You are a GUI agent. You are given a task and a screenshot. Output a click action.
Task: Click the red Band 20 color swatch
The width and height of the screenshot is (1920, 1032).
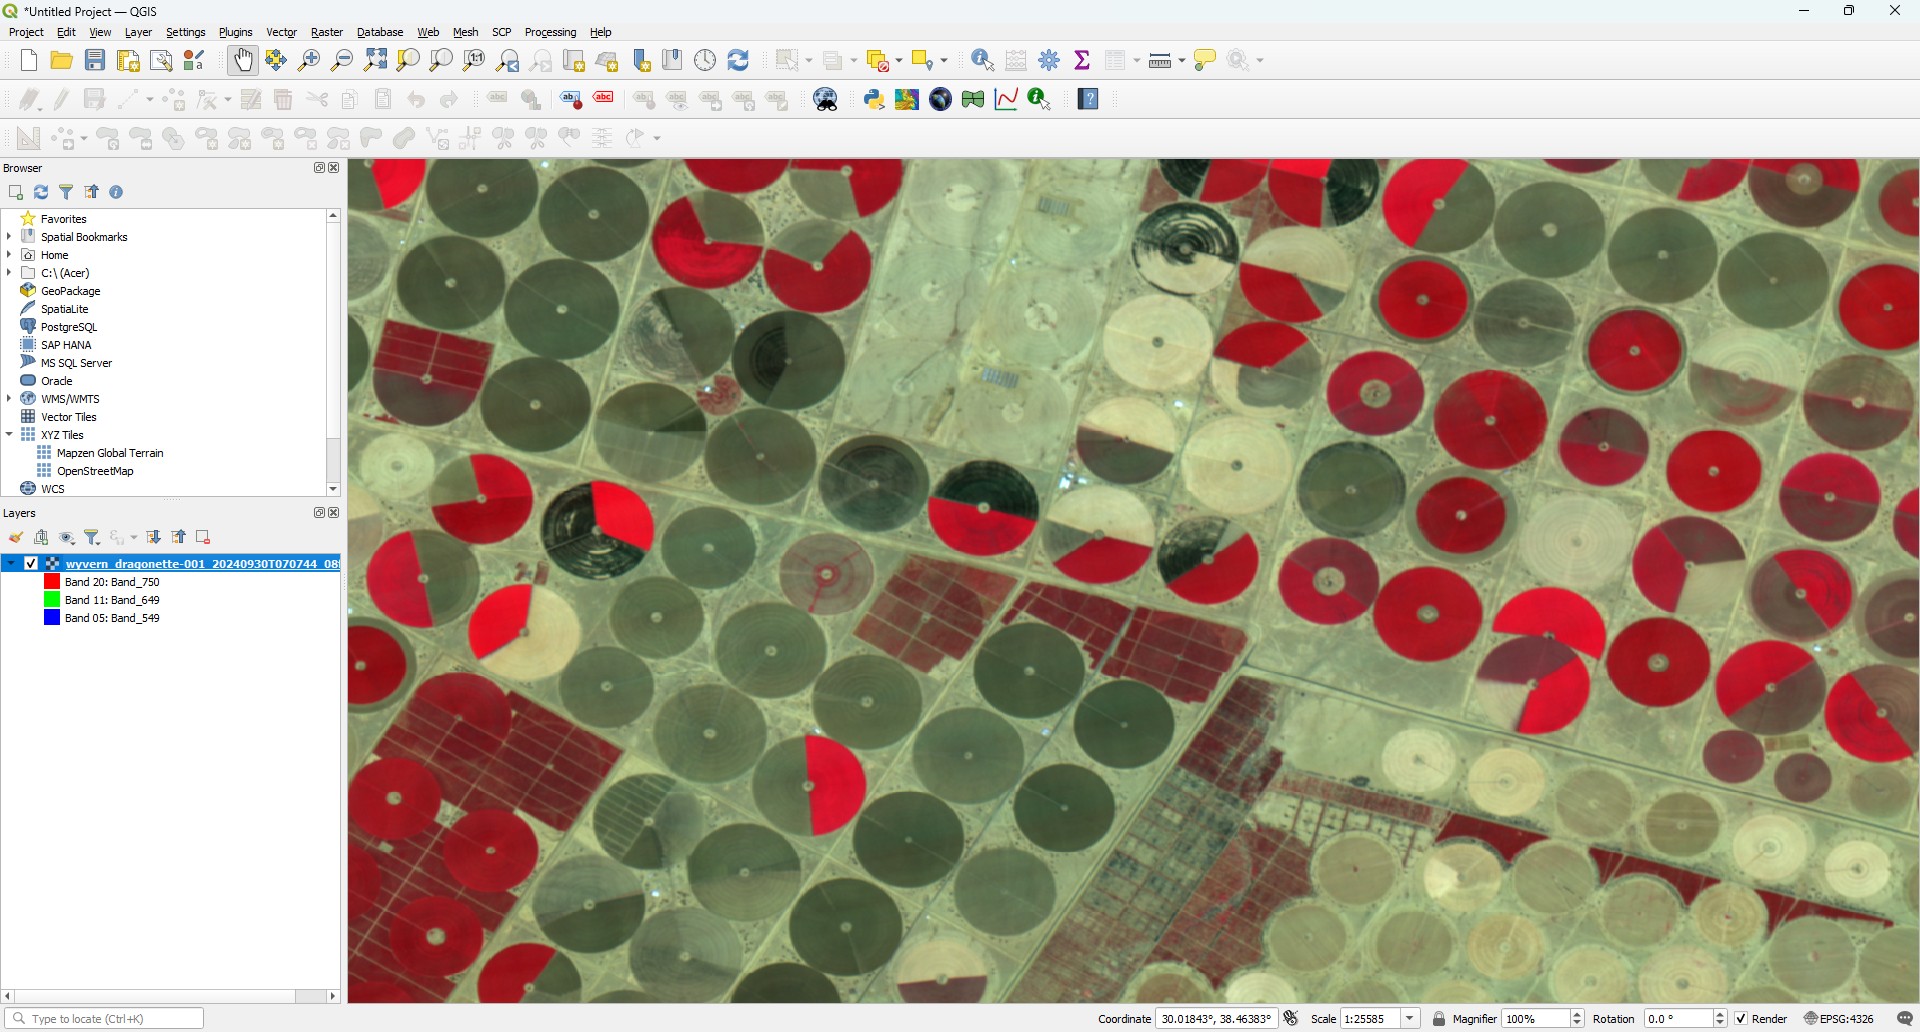pos(52,582)
